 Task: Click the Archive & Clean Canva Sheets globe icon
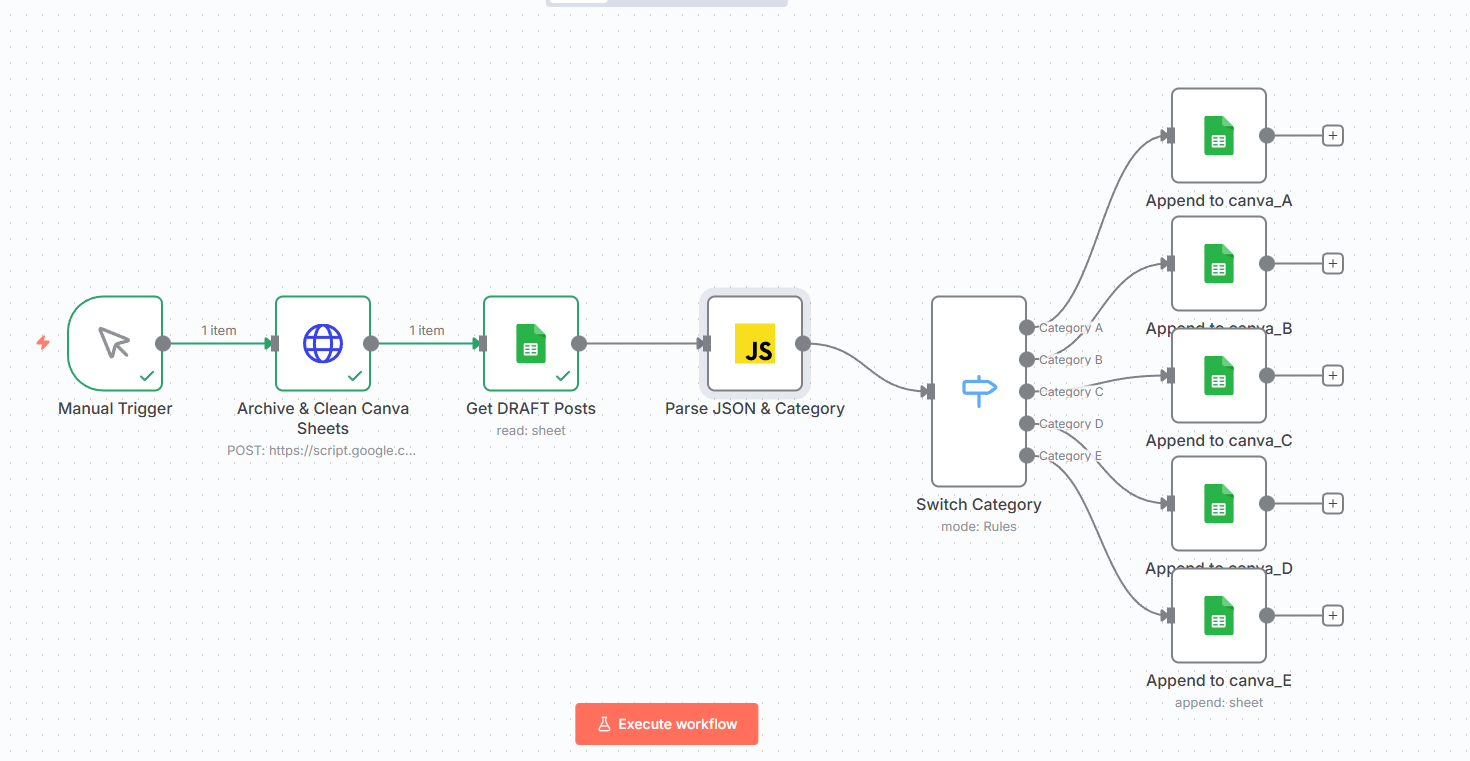[x=323, y=343]
